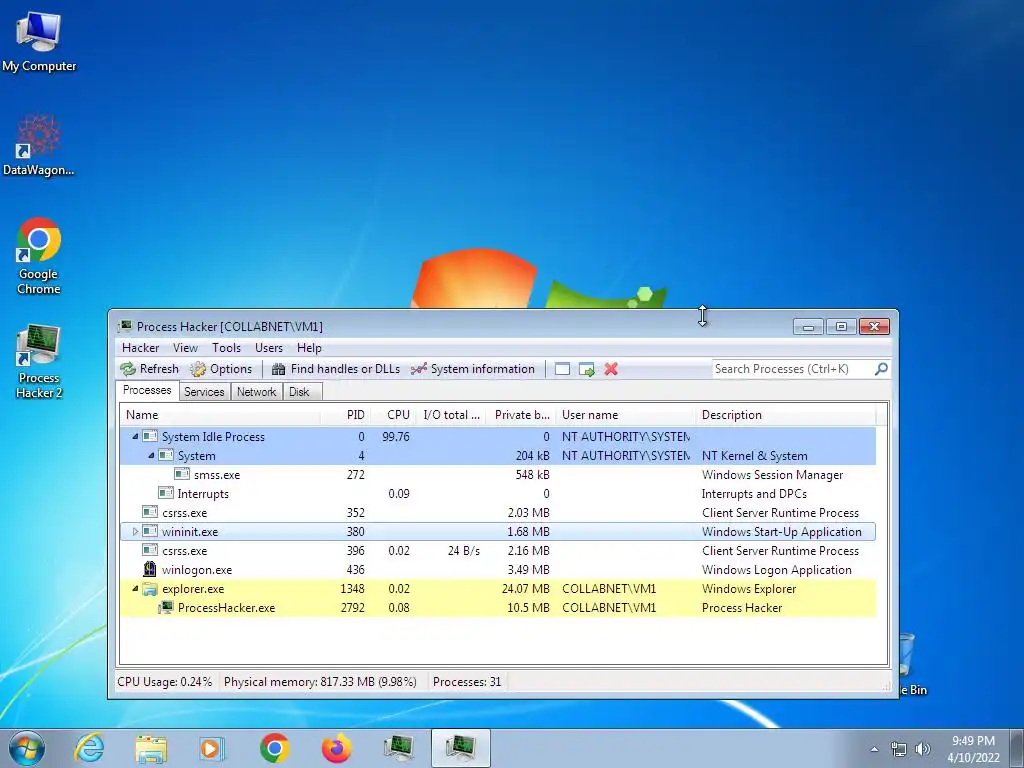Sort by the Description column header
1024x768 pixels.
click(x=786, y=415)
